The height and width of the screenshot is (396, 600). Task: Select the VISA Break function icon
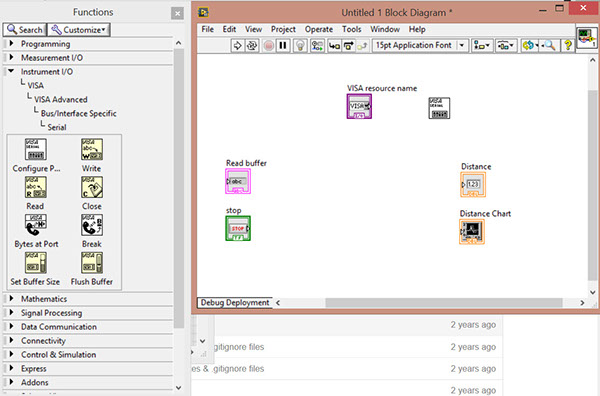pyautogui.click(x=91, y=225)
